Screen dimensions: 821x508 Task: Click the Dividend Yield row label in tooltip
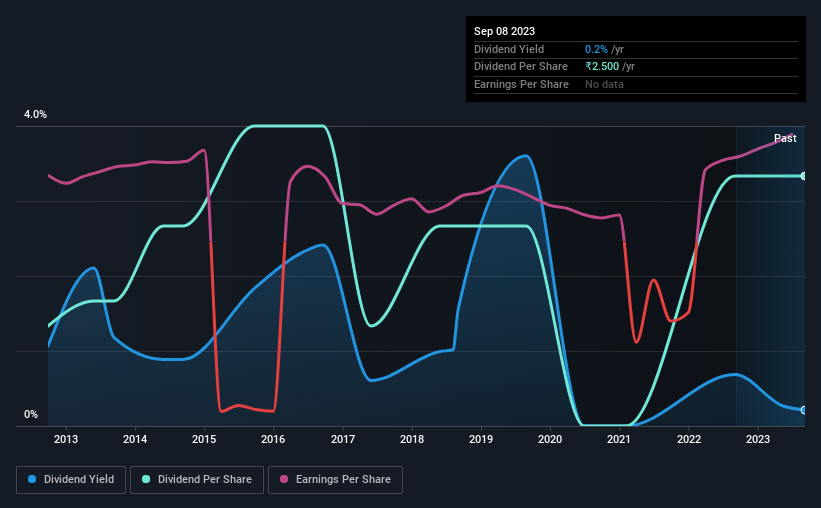pos(509,49)
